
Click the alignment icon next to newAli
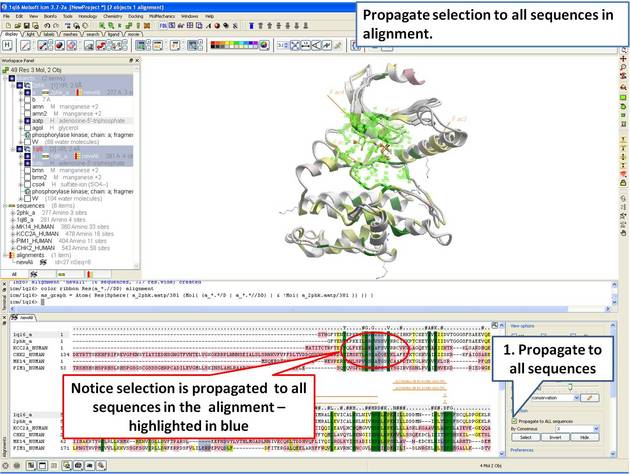pos(43,262)
